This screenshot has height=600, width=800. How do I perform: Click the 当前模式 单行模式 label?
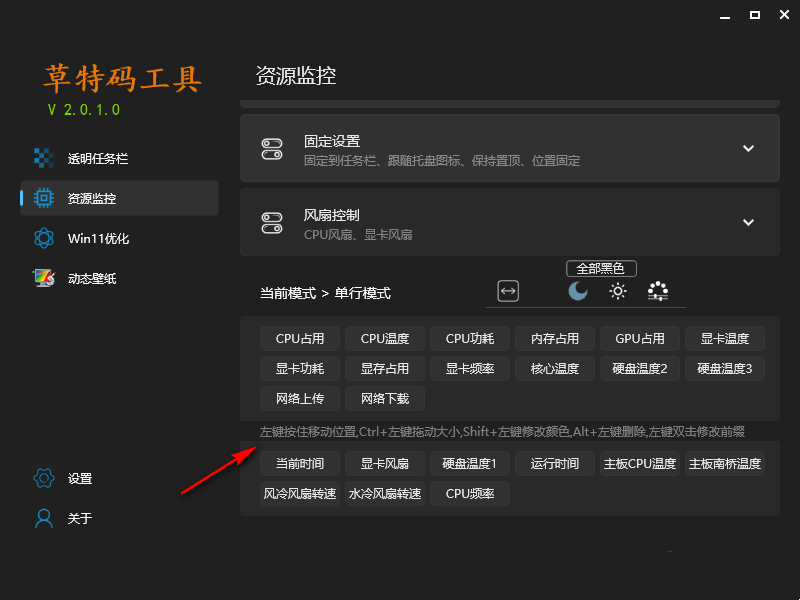tap(325, 293)
